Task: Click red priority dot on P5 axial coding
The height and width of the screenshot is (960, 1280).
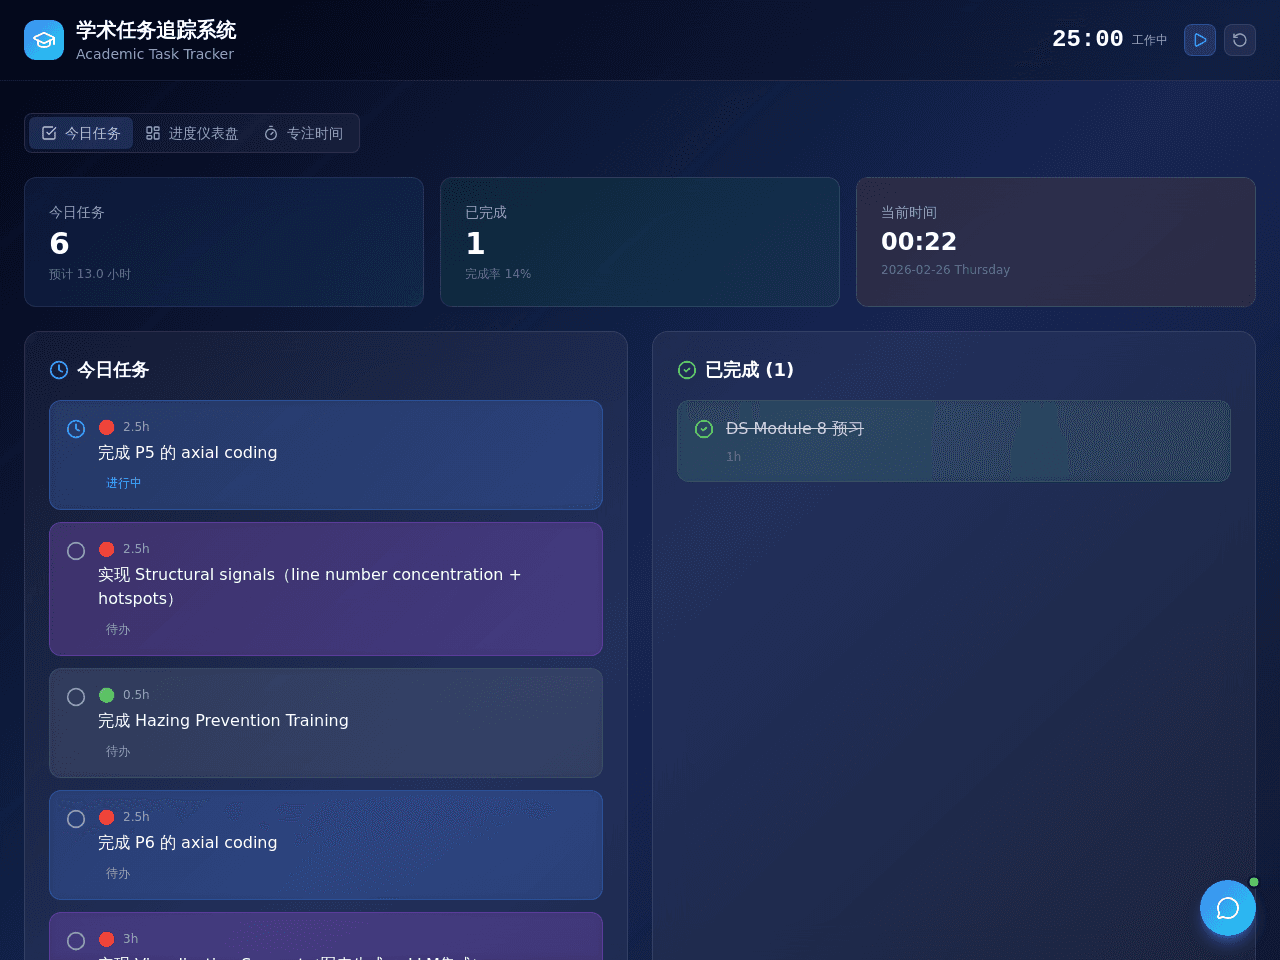Action: pyautogui.click(x=107, y=427)
